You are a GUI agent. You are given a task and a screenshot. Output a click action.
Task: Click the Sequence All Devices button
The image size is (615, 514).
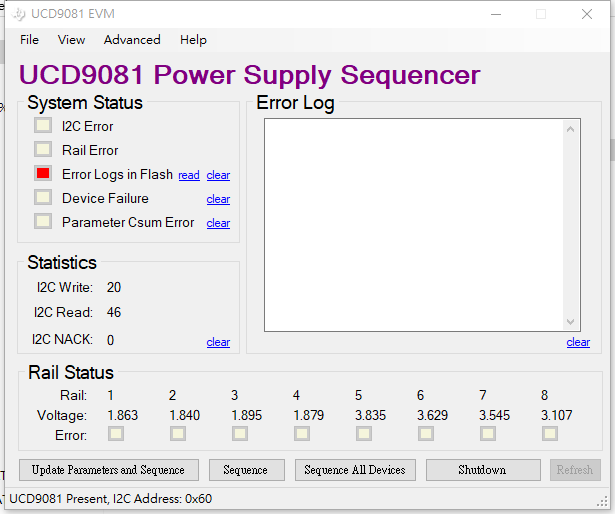[355, 470]
